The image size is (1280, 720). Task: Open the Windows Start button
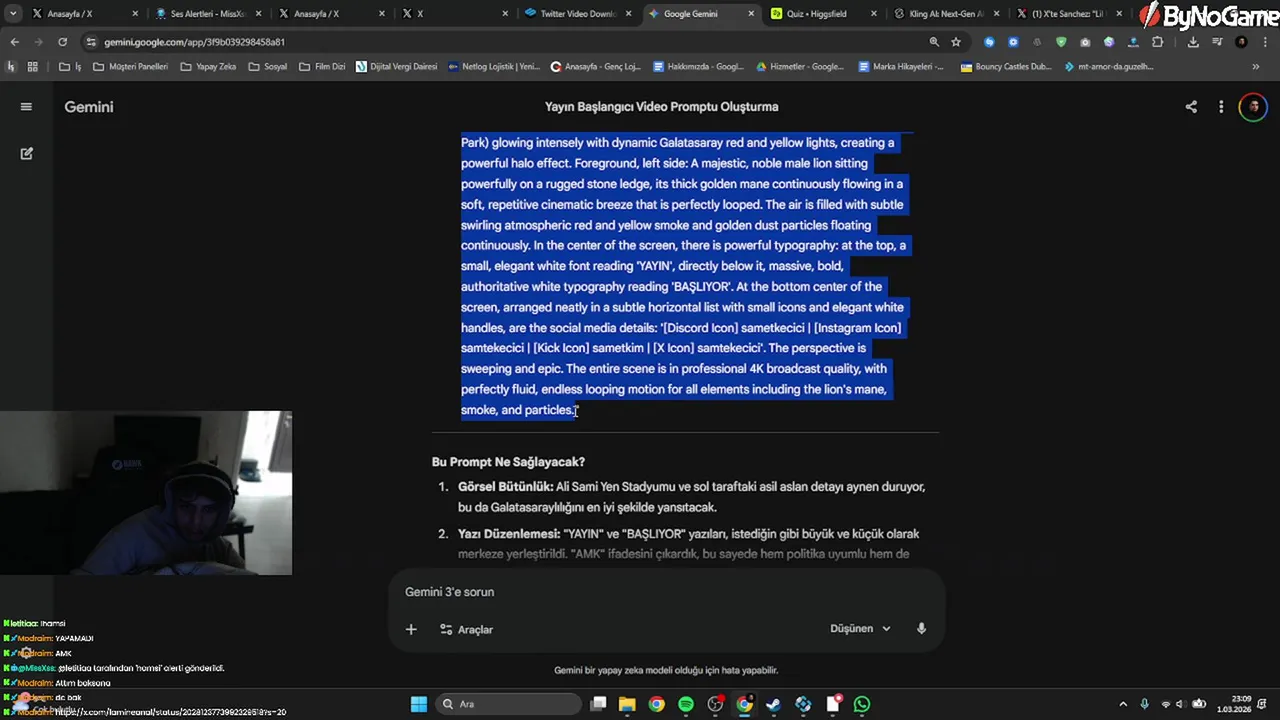pyautogui.click(x=419, y=704)
